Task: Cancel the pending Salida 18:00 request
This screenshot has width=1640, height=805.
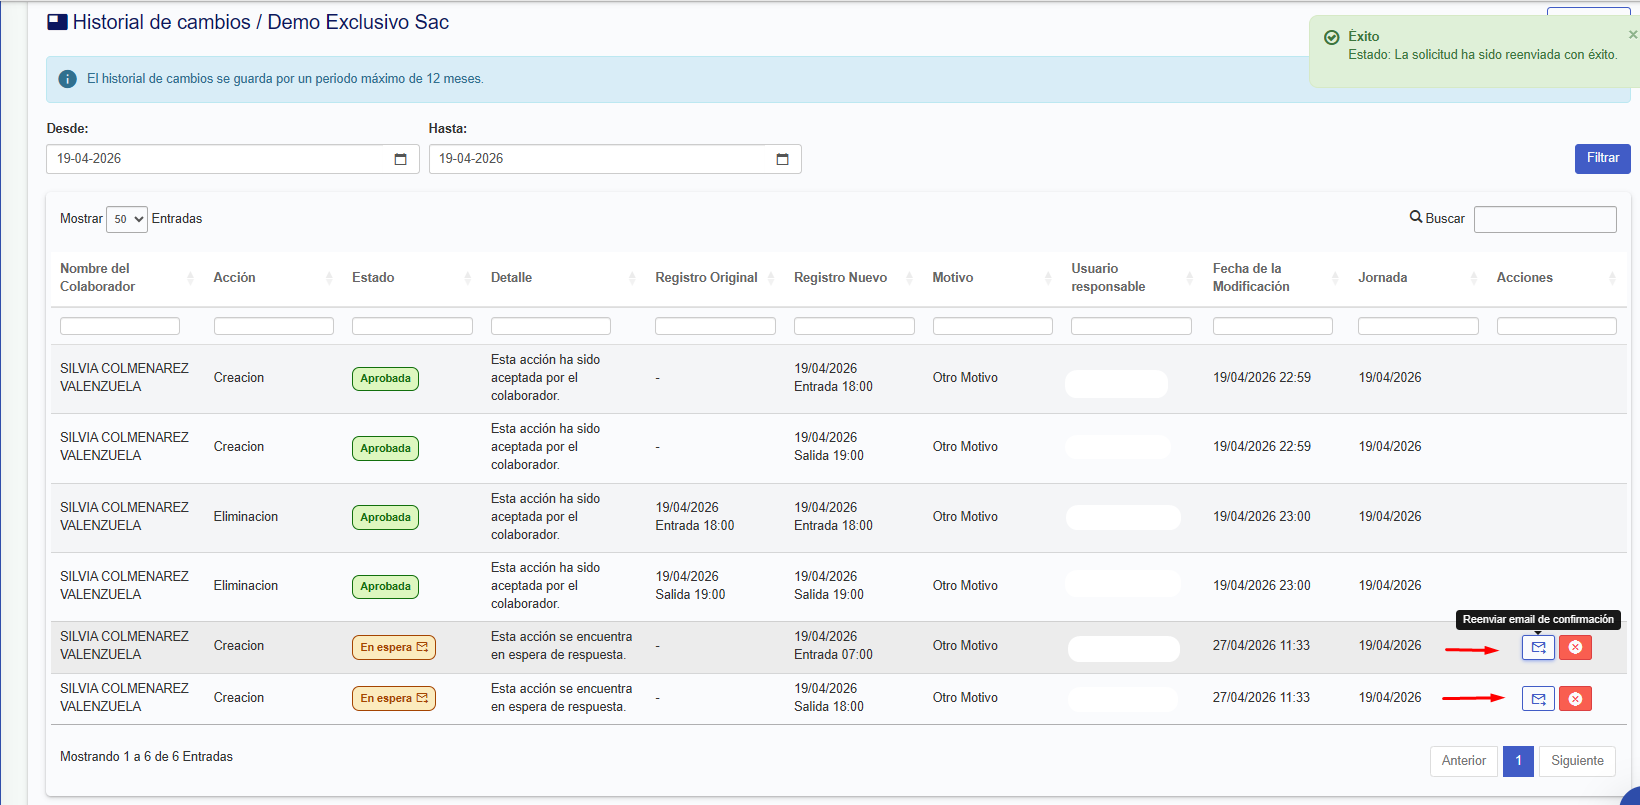Action: 1575,699
